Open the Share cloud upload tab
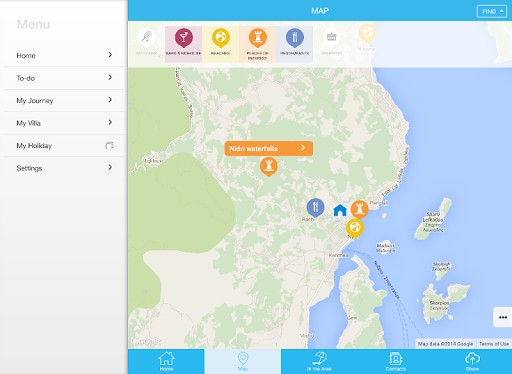The image size is (512, 374). (472, 361)
